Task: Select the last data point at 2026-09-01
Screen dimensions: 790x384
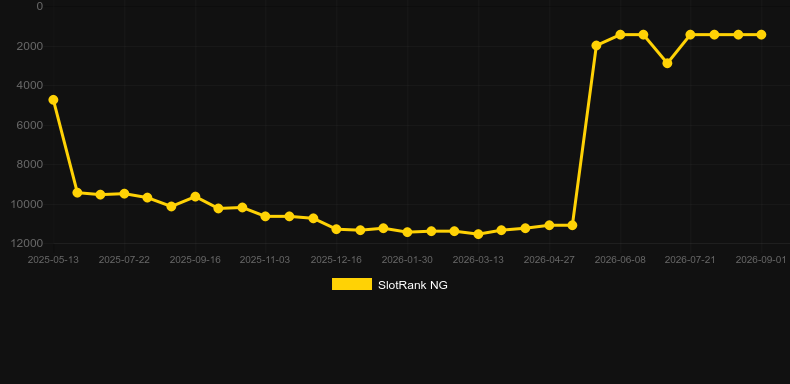Action: coord(761,35)
